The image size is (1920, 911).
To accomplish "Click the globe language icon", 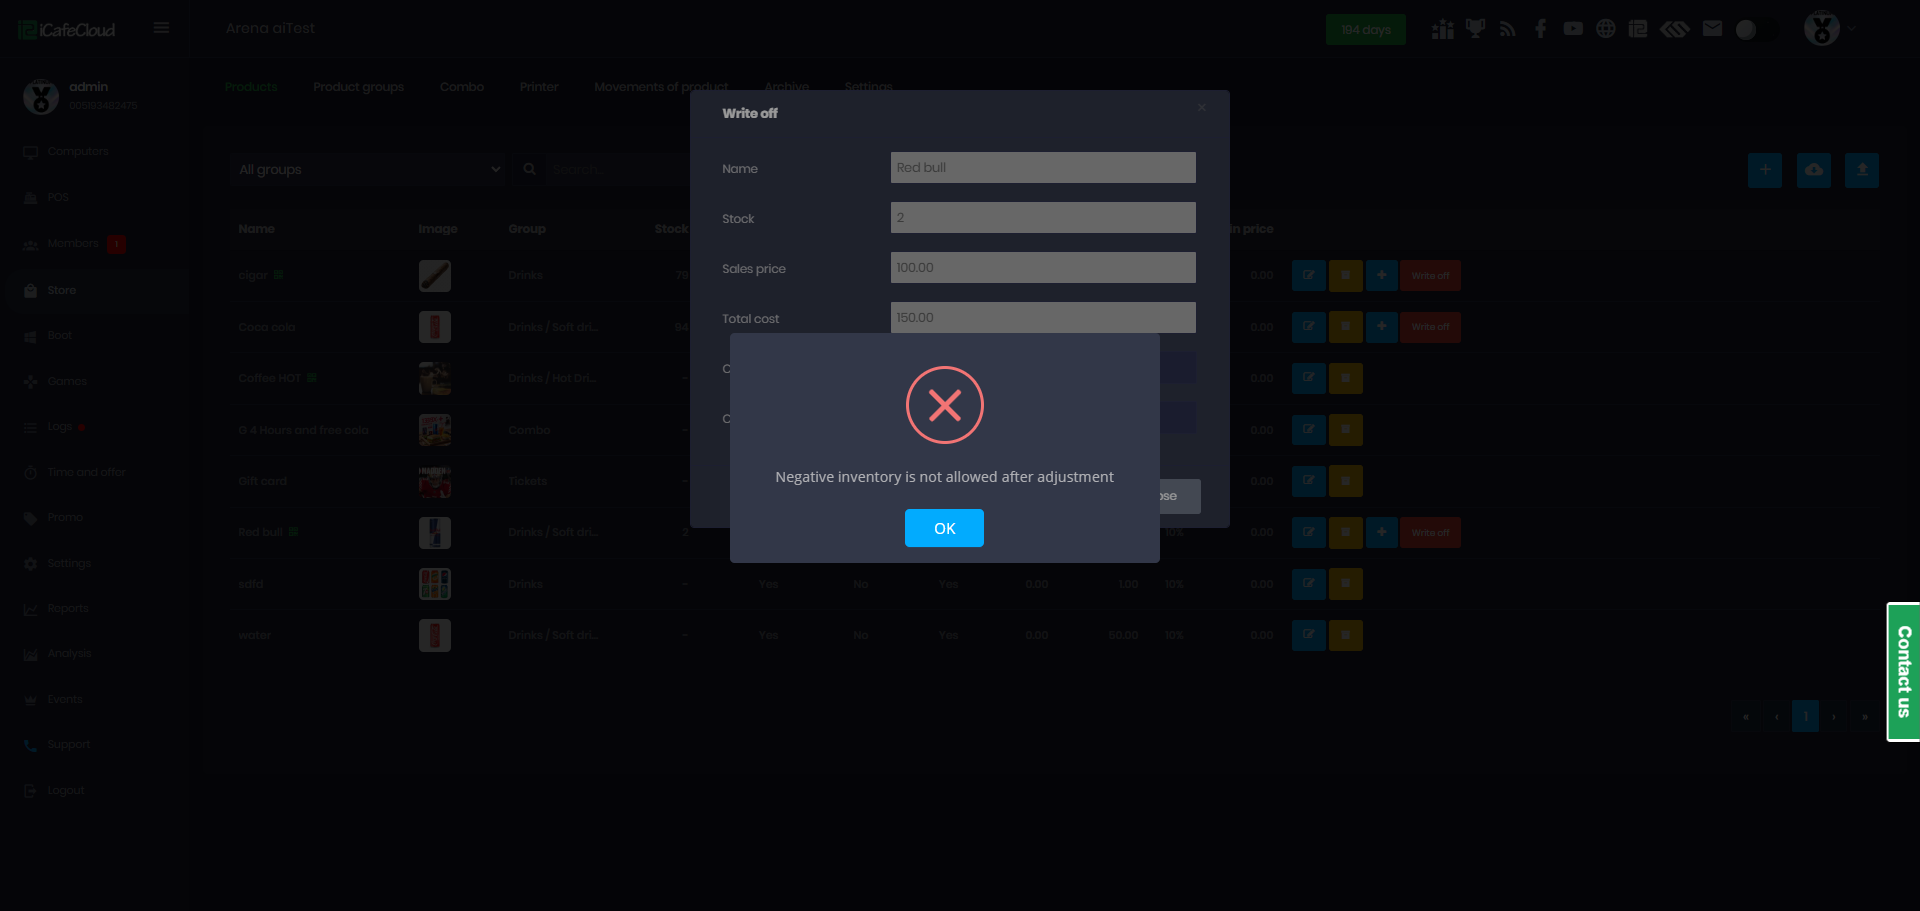I will click(x=1605, y=29).
